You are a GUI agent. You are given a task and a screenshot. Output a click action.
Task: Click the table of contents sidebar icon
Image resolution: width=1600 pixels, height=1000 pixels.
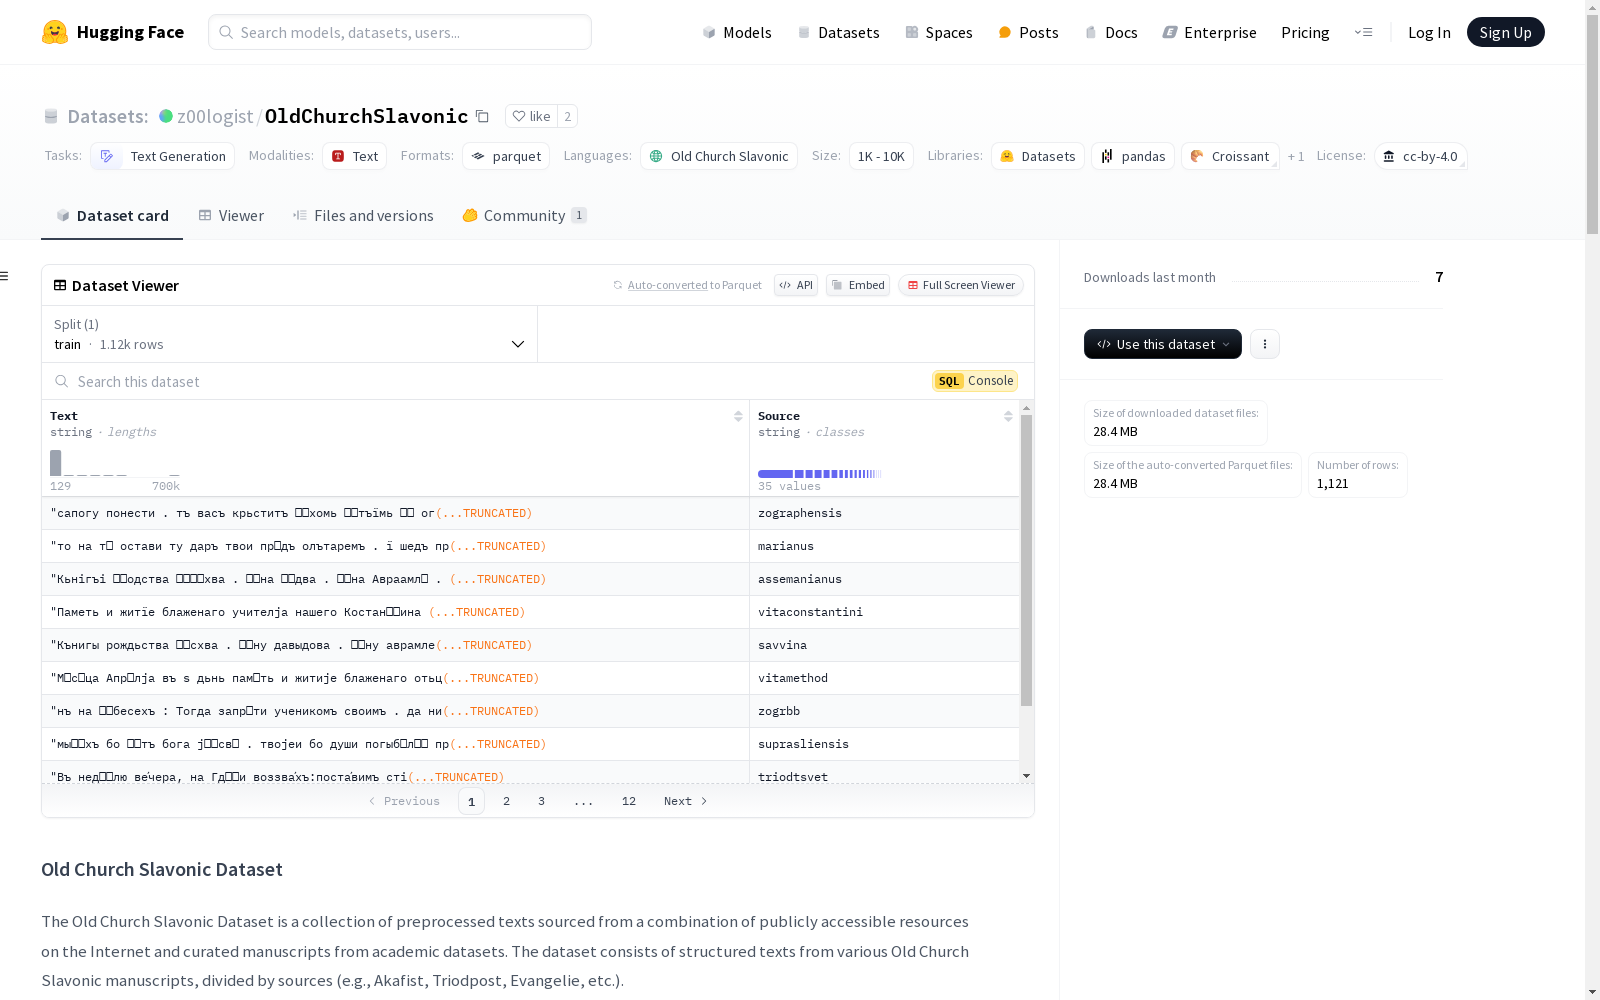pyautogui.click(x=5, y=276)
